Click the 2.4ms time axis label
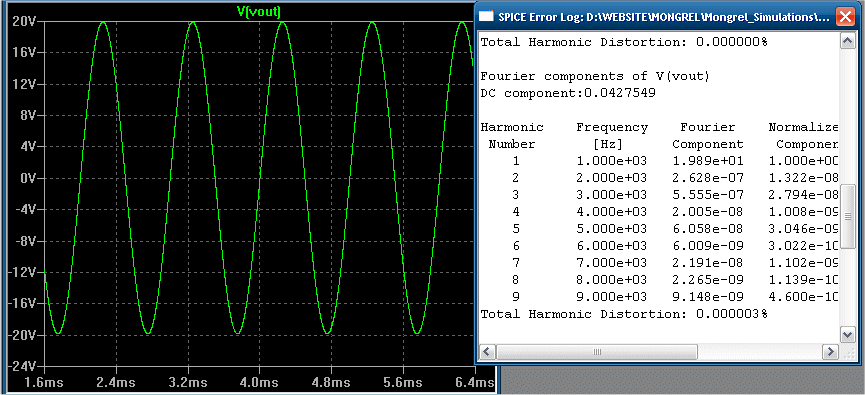This screenshot has height=395, width=865. [x=116, y=382]
